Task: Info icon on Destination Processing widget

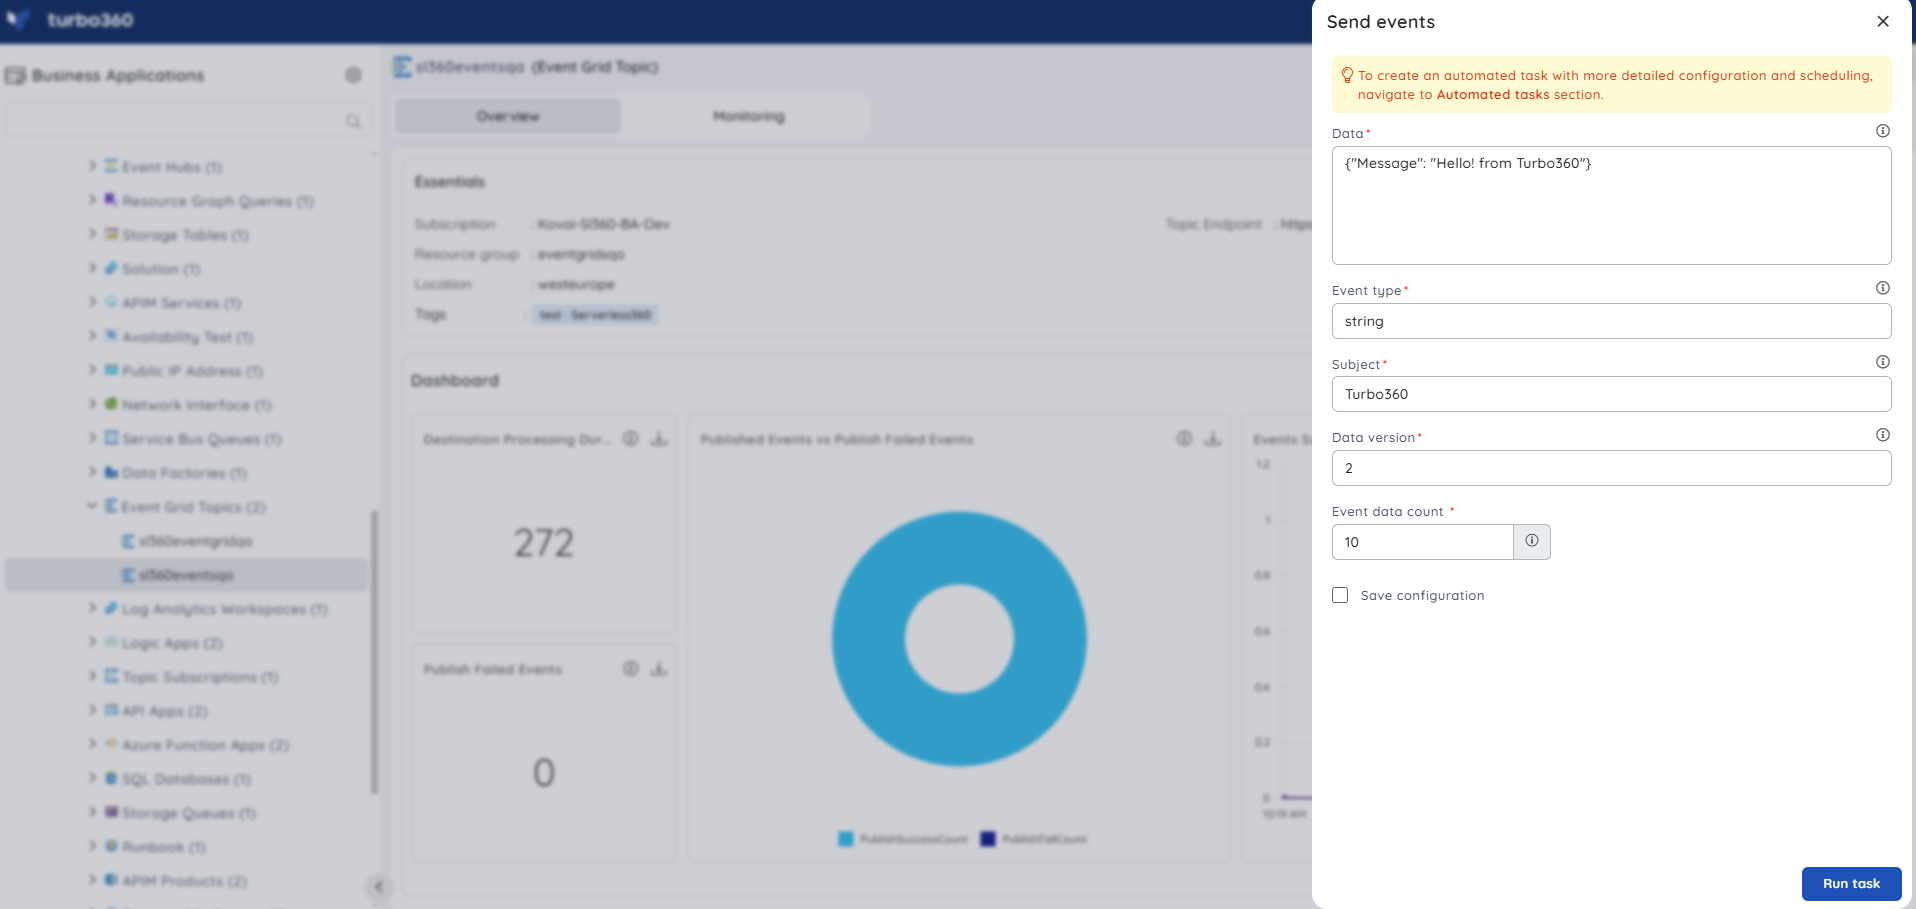Action: [631, 438]
